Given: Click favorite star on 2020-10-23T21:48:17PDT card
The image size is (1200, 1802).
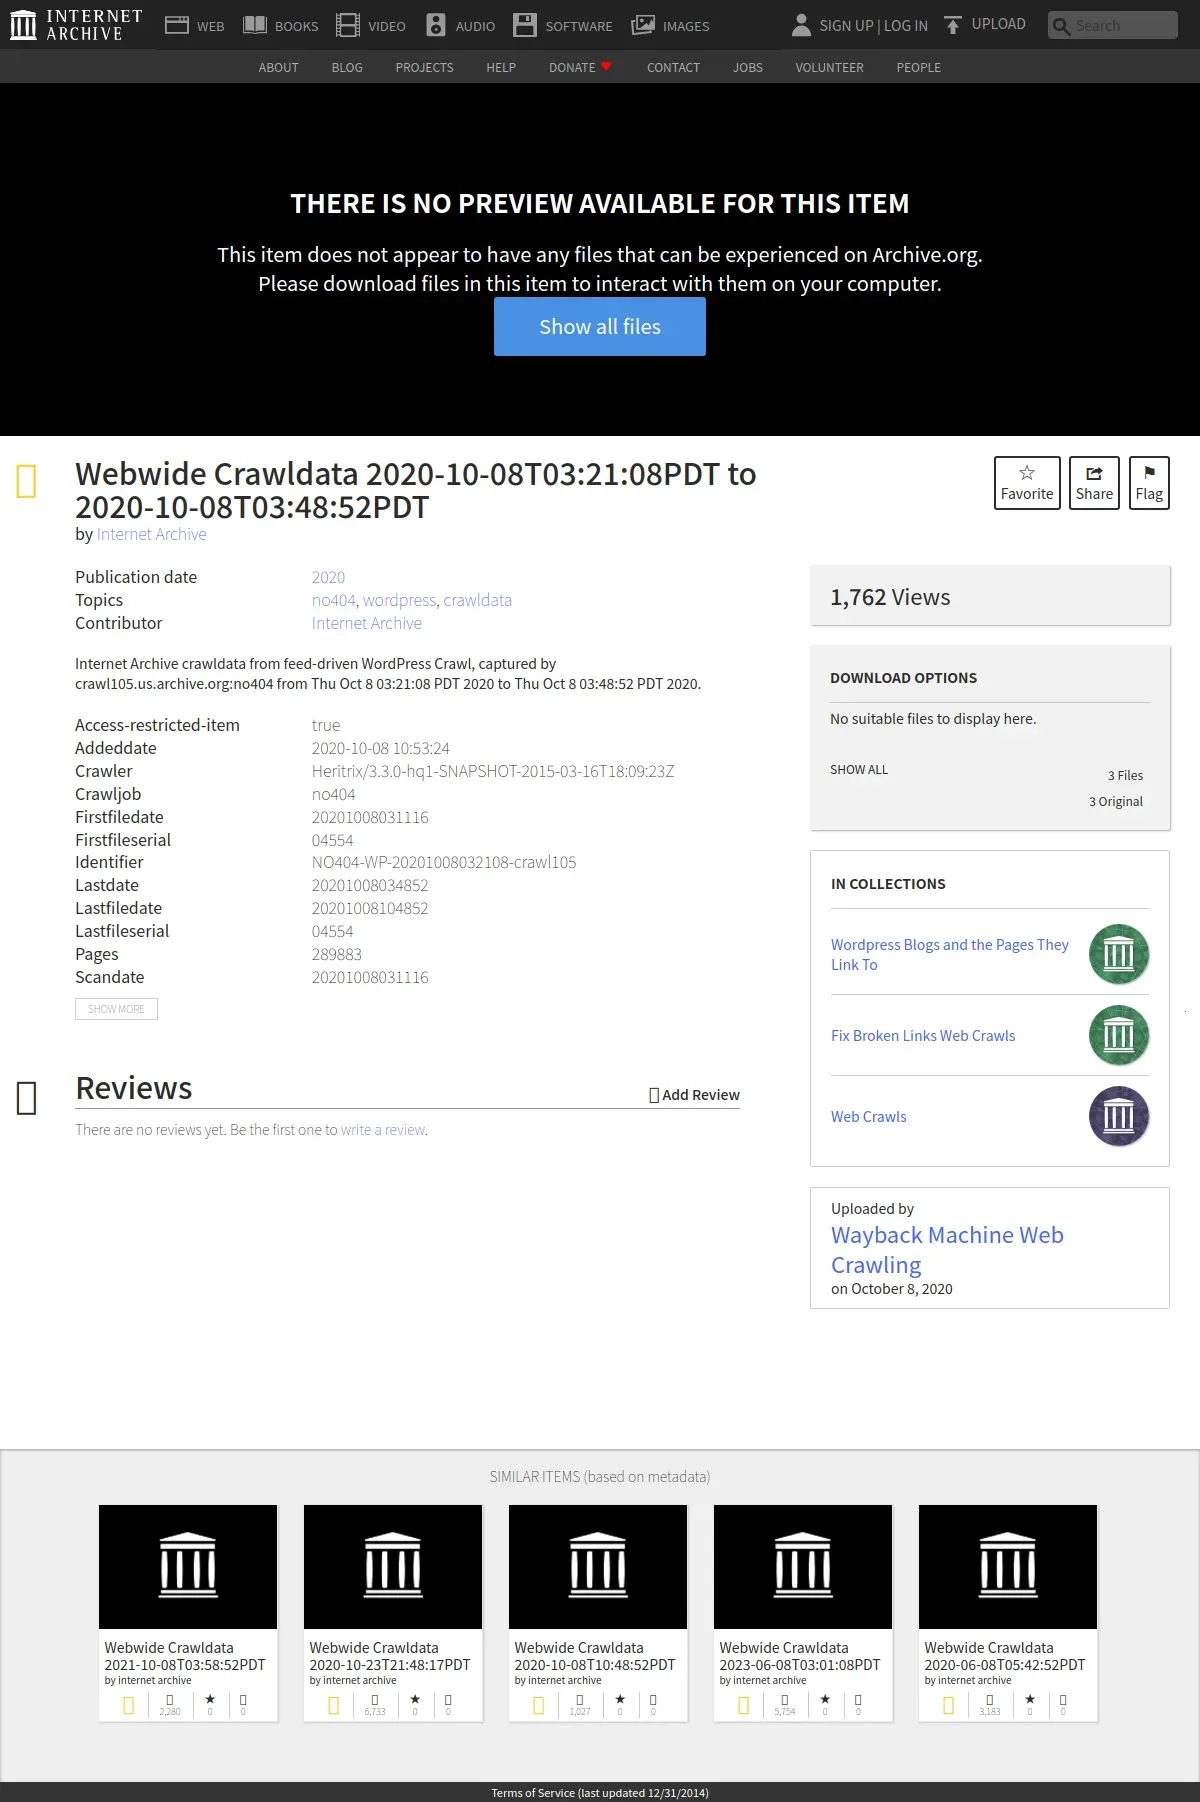Looking at the screenshot, I should (415, 1699).
